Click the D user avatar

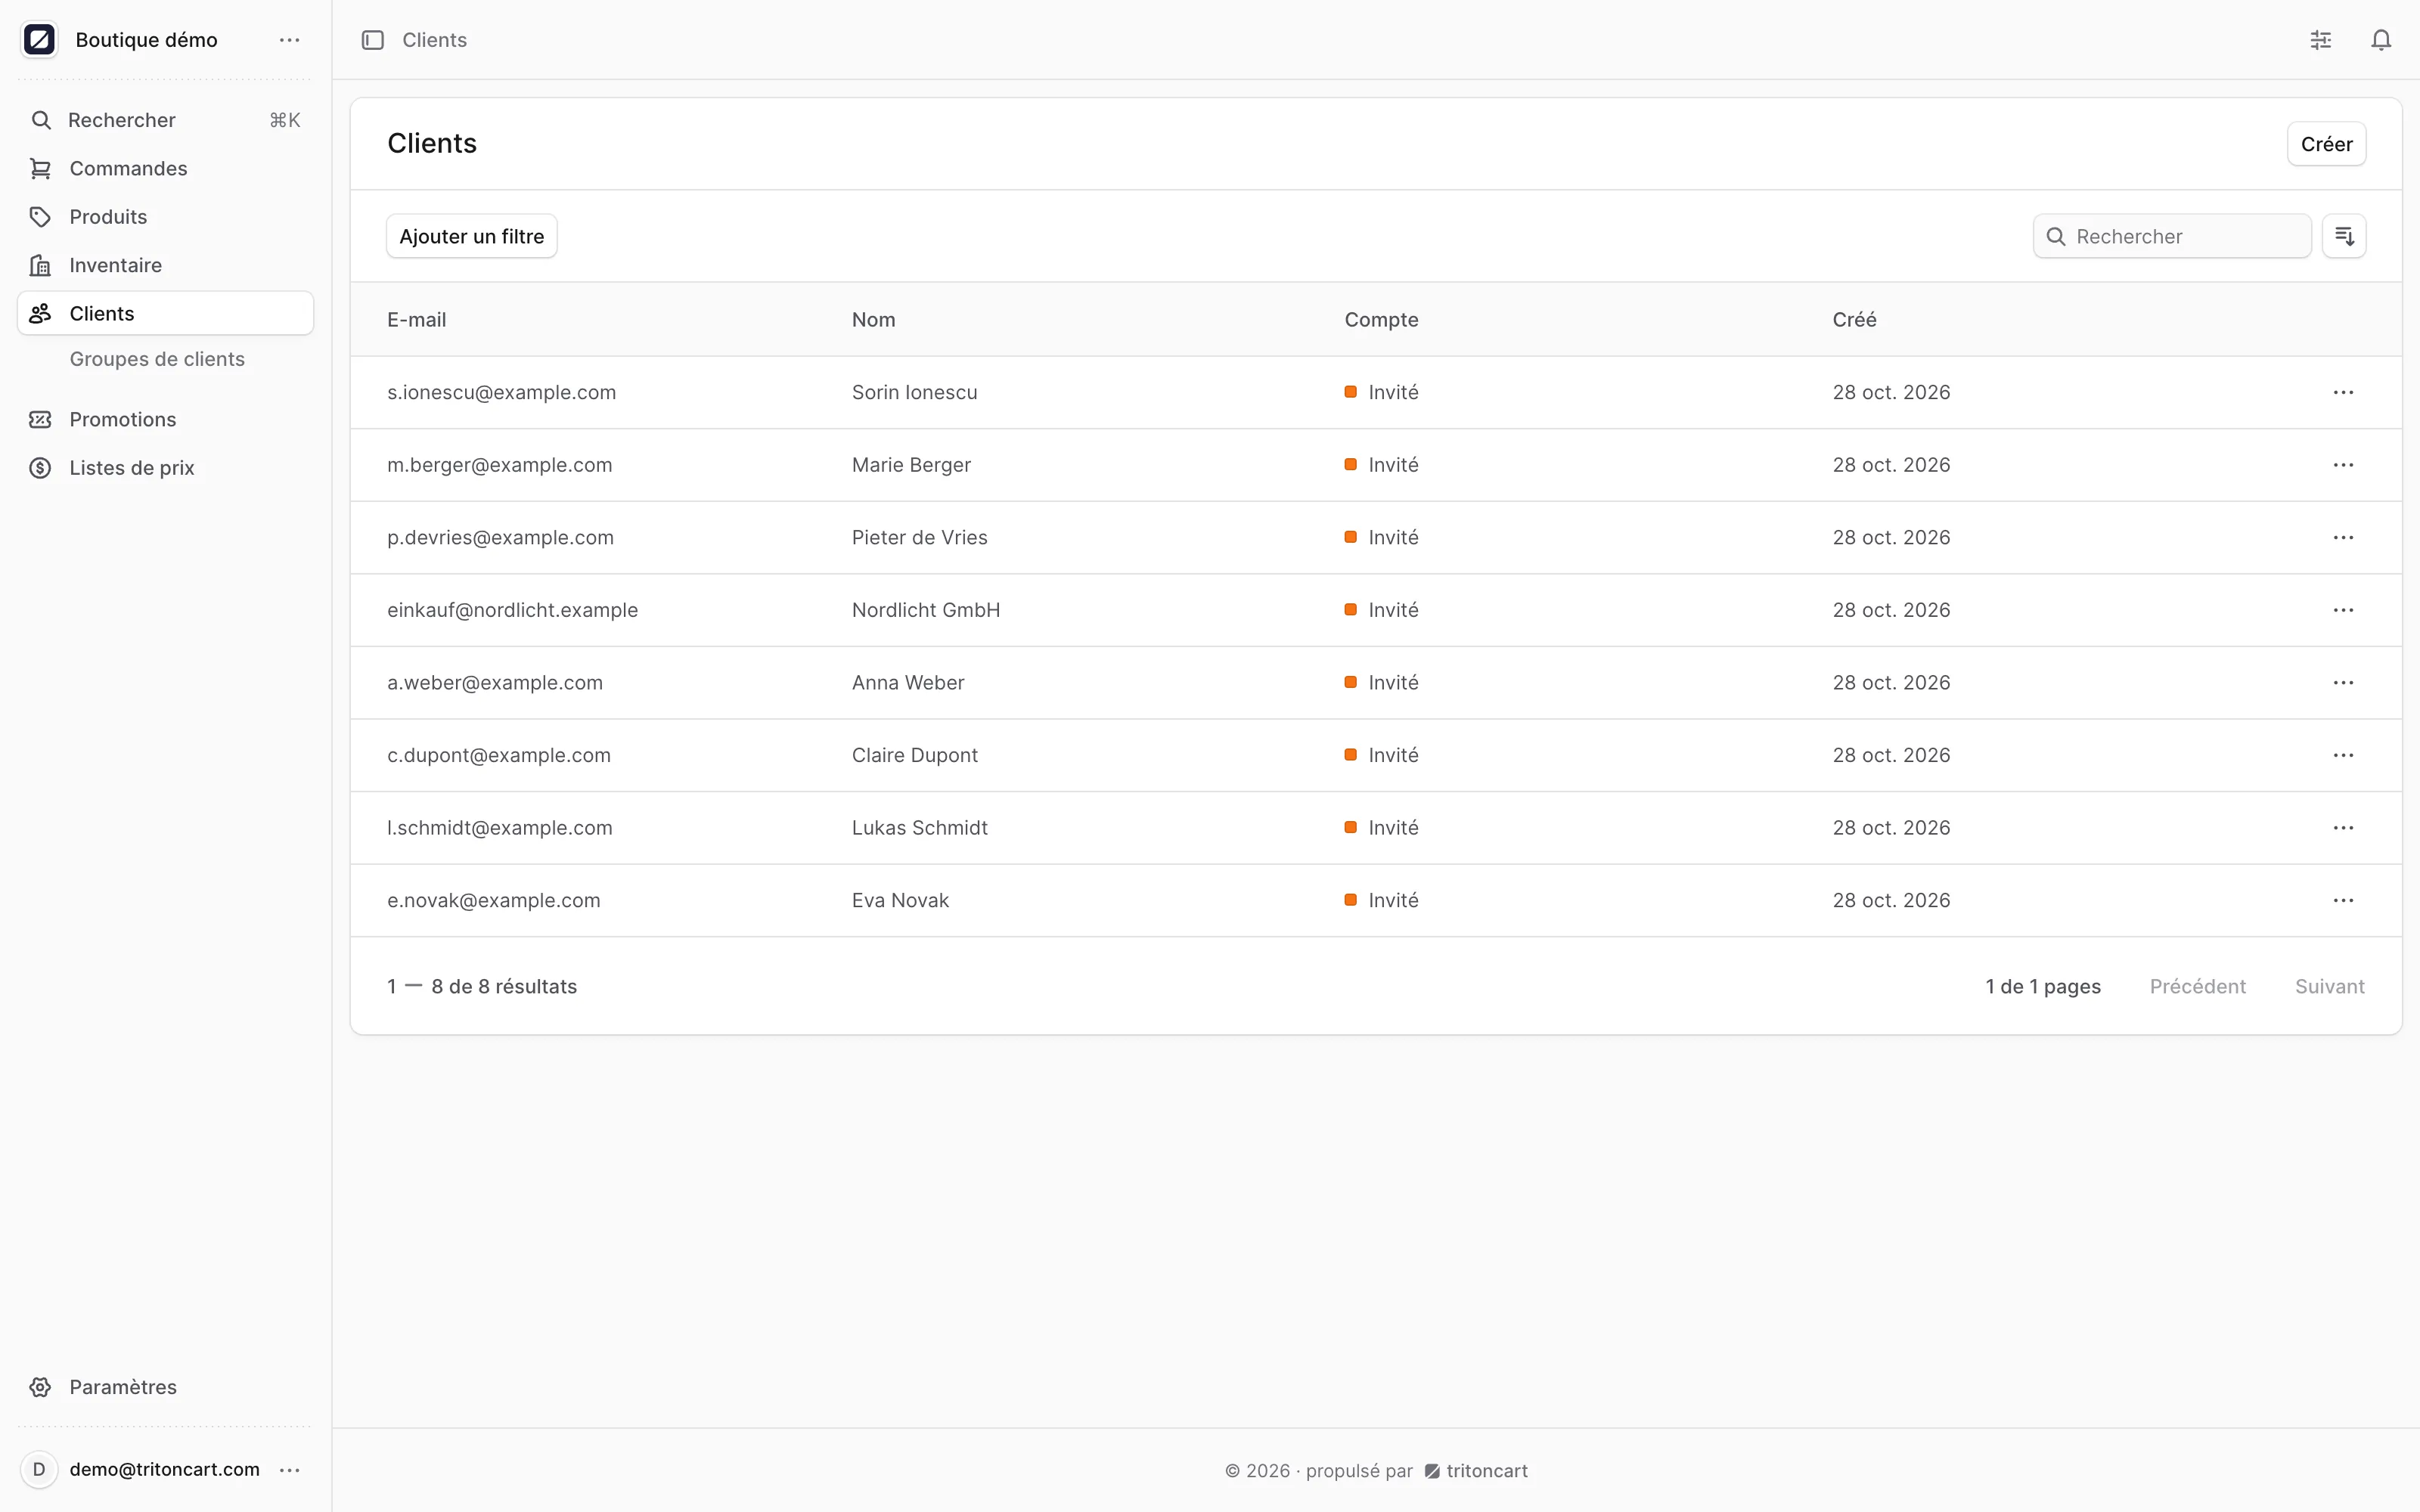point(39,1469)
